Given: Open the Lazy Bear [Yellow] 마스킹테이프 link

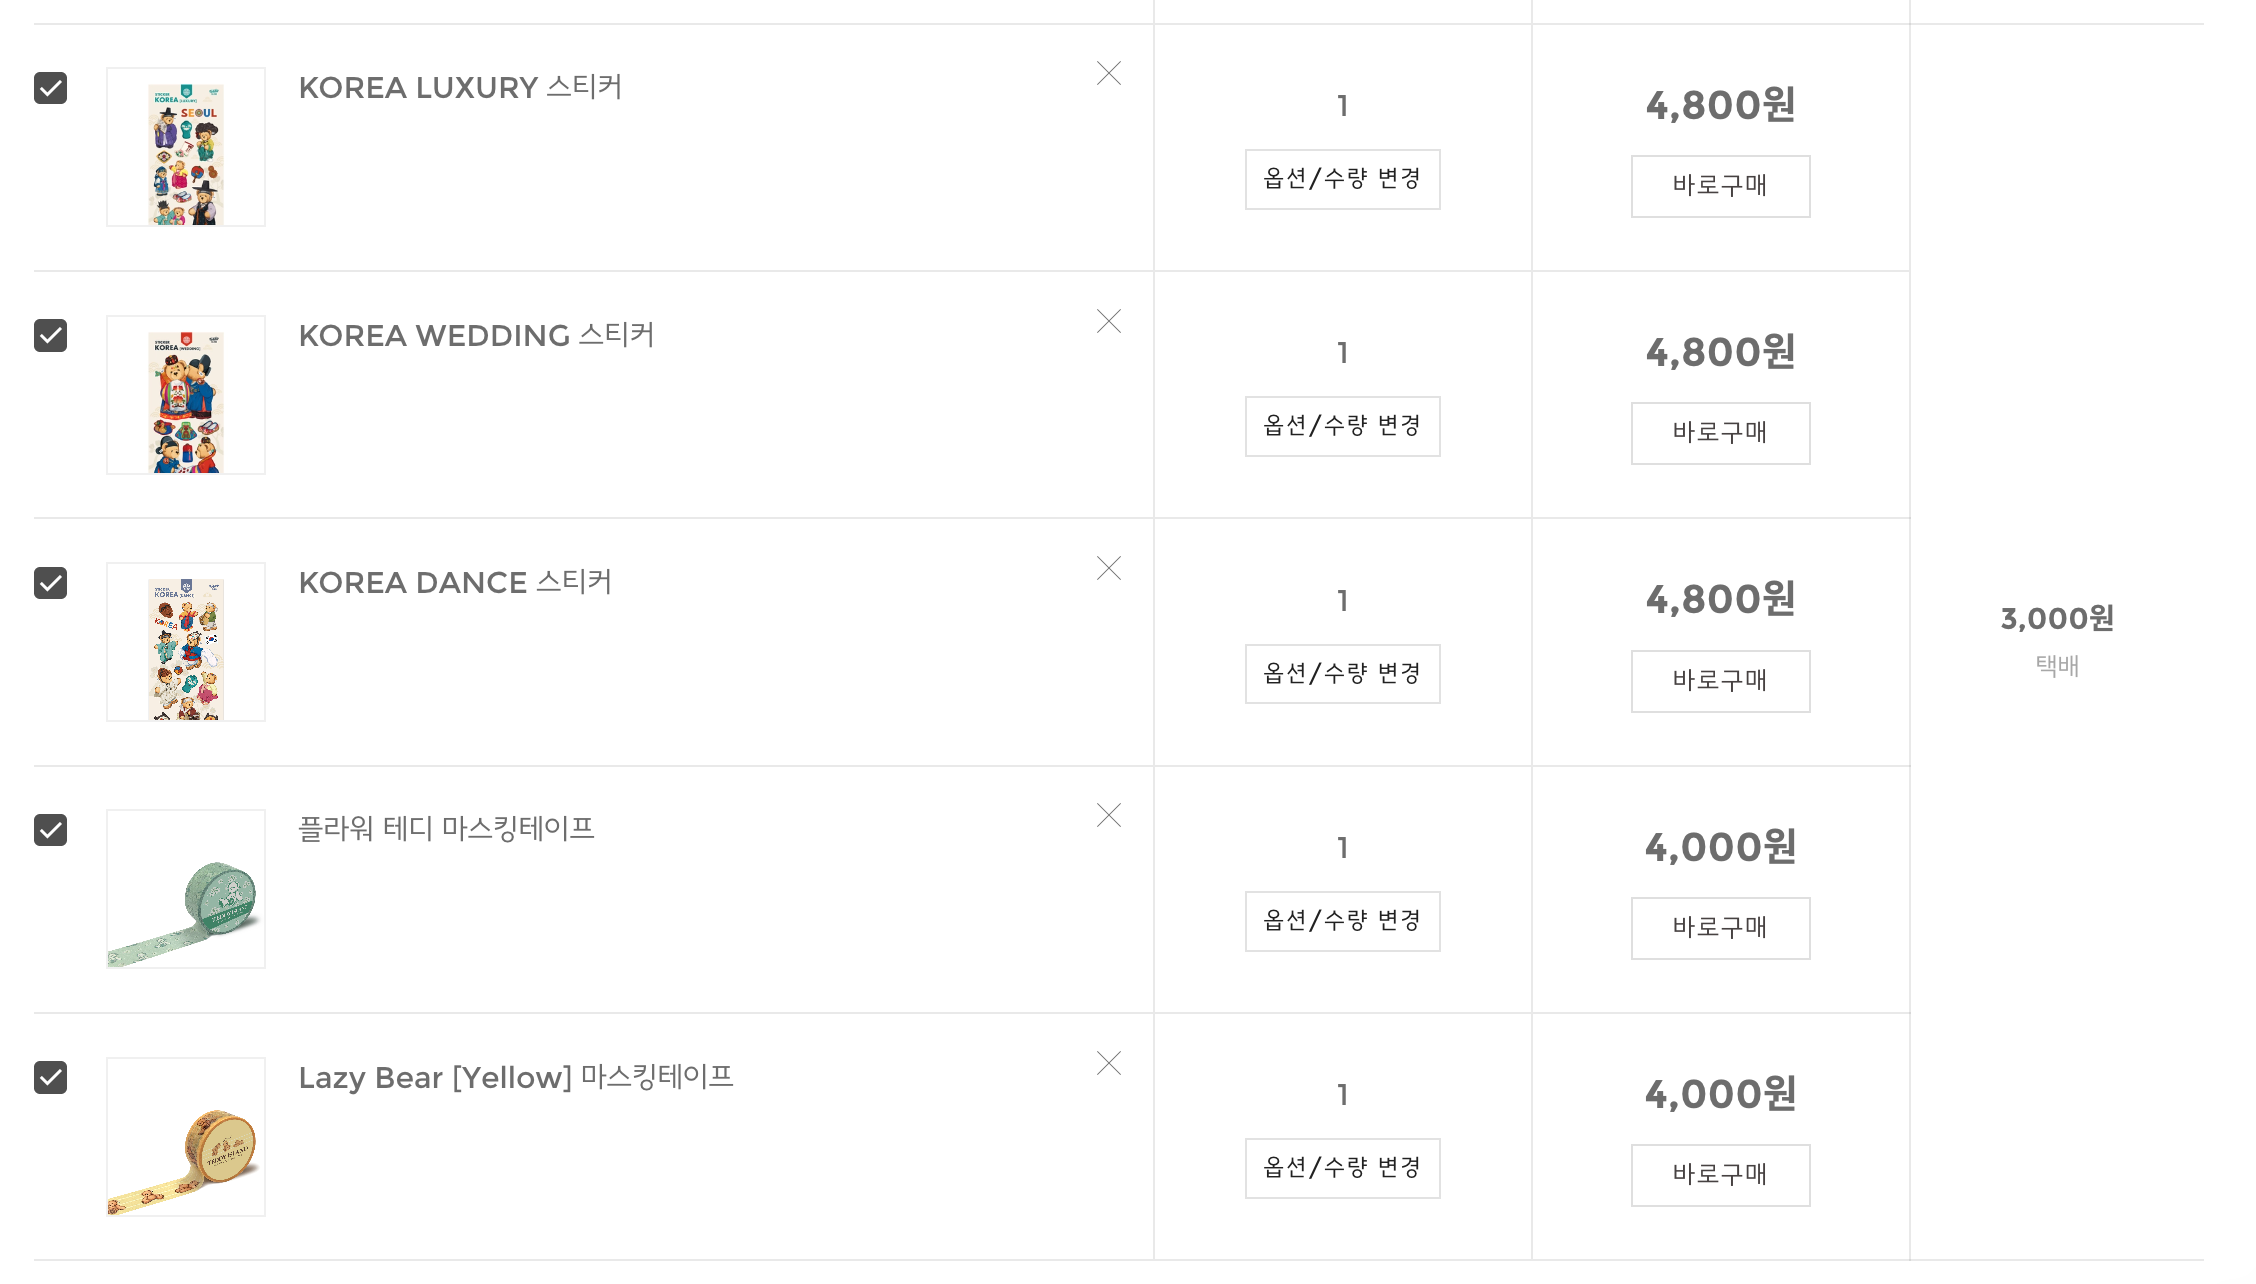Looking at the screenshot, I should tap(516, 1077).
